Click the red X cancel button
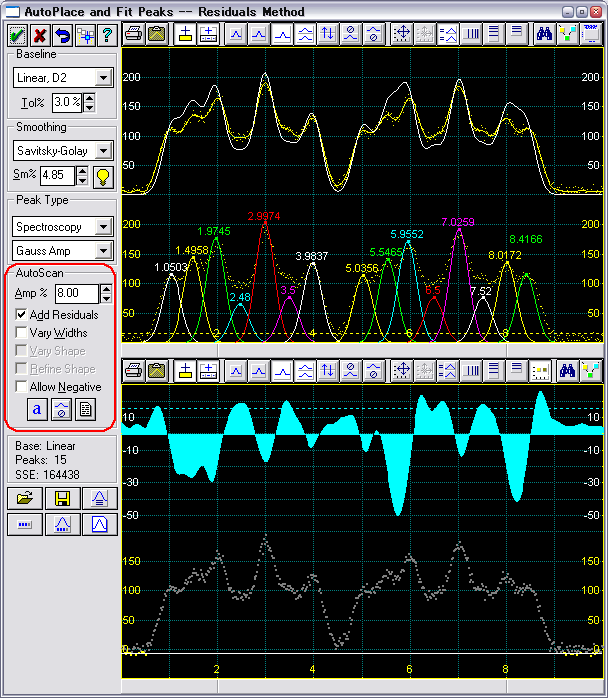Image resolution: width=608 pixels, height=698 pixels. [40, 35]
